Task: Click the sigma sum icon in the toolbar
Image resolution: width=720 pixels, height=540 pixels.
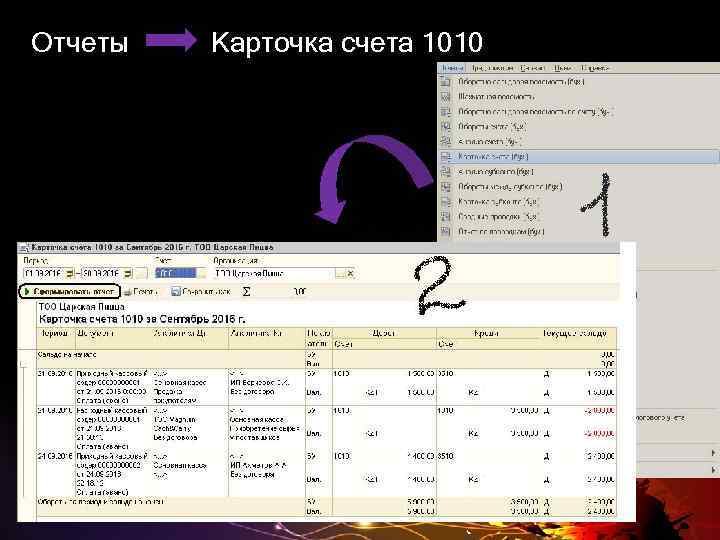Action: 247,292
